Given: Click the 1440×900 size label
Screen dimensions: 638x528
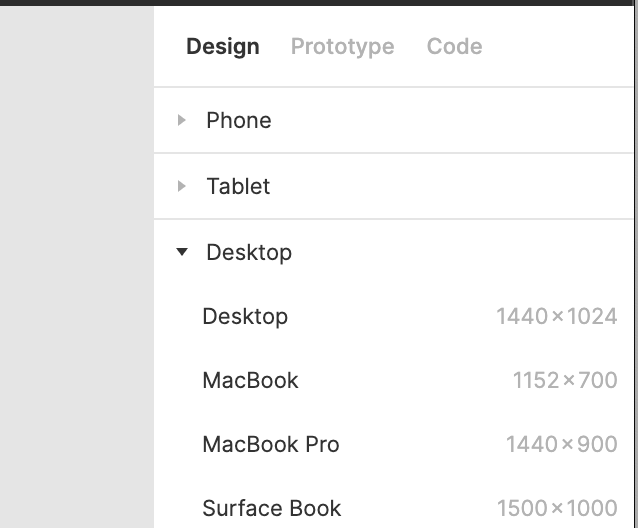Looking at the screenshot, I should [x=562, y=444].
